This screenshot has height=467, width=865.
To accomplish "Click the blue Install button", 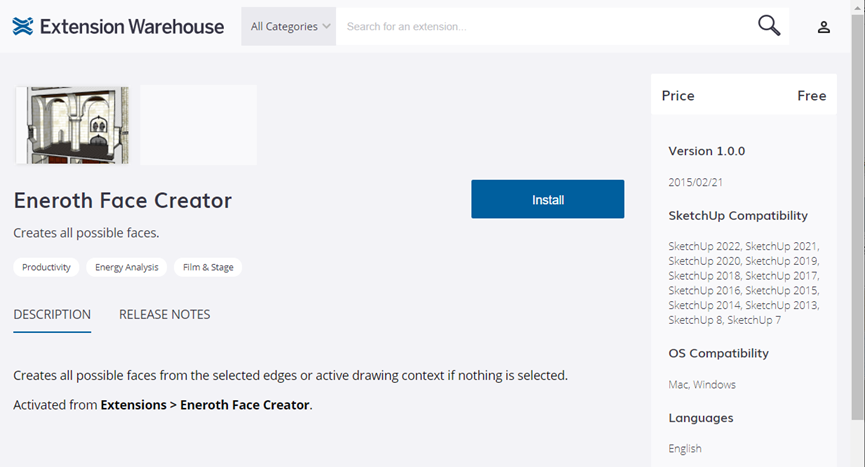I will (x=548, y=199).
